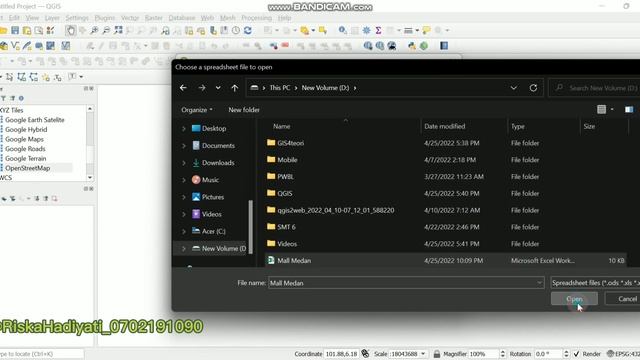The height and width of the screenshot is (360, 640).
Task: Open the address bar history dropdown
Action: [513, 88]
